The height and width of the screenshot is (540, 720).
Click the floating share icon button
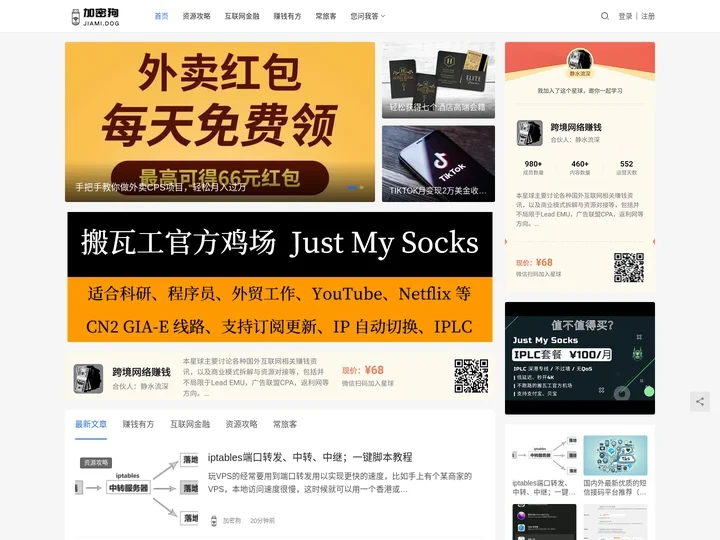pos(700,402)
